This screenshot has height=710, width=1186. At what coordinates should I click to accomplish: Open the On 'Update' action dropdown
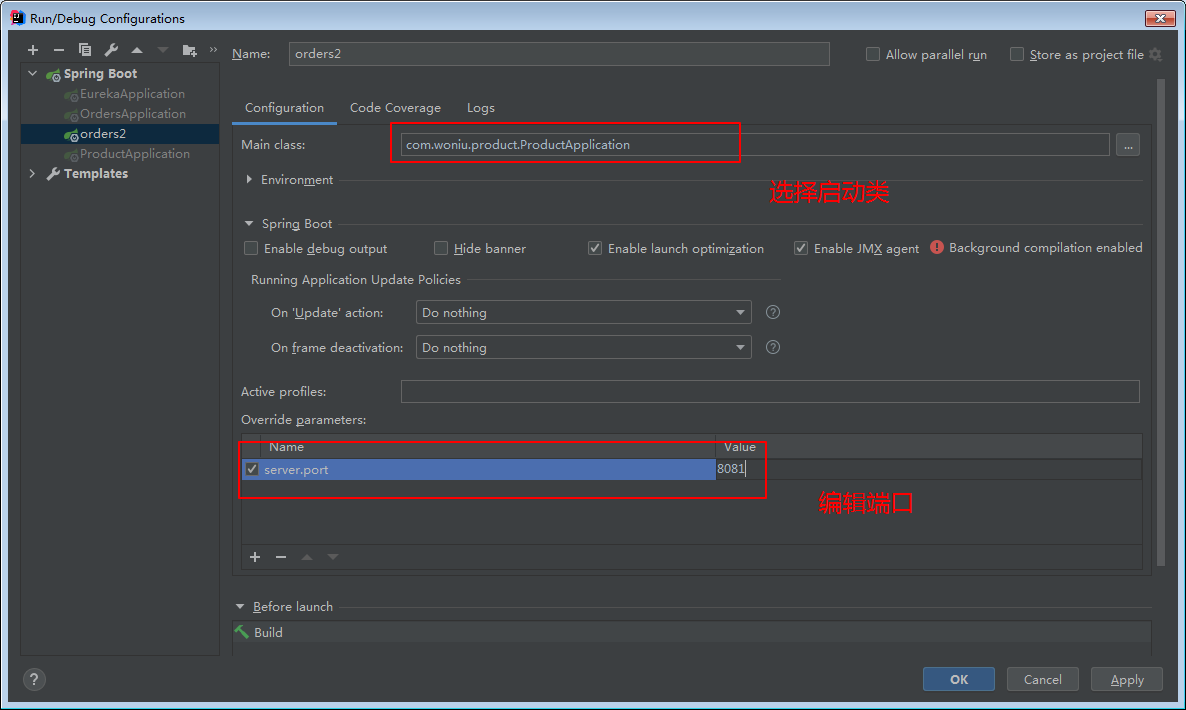[x=583, y=313]
